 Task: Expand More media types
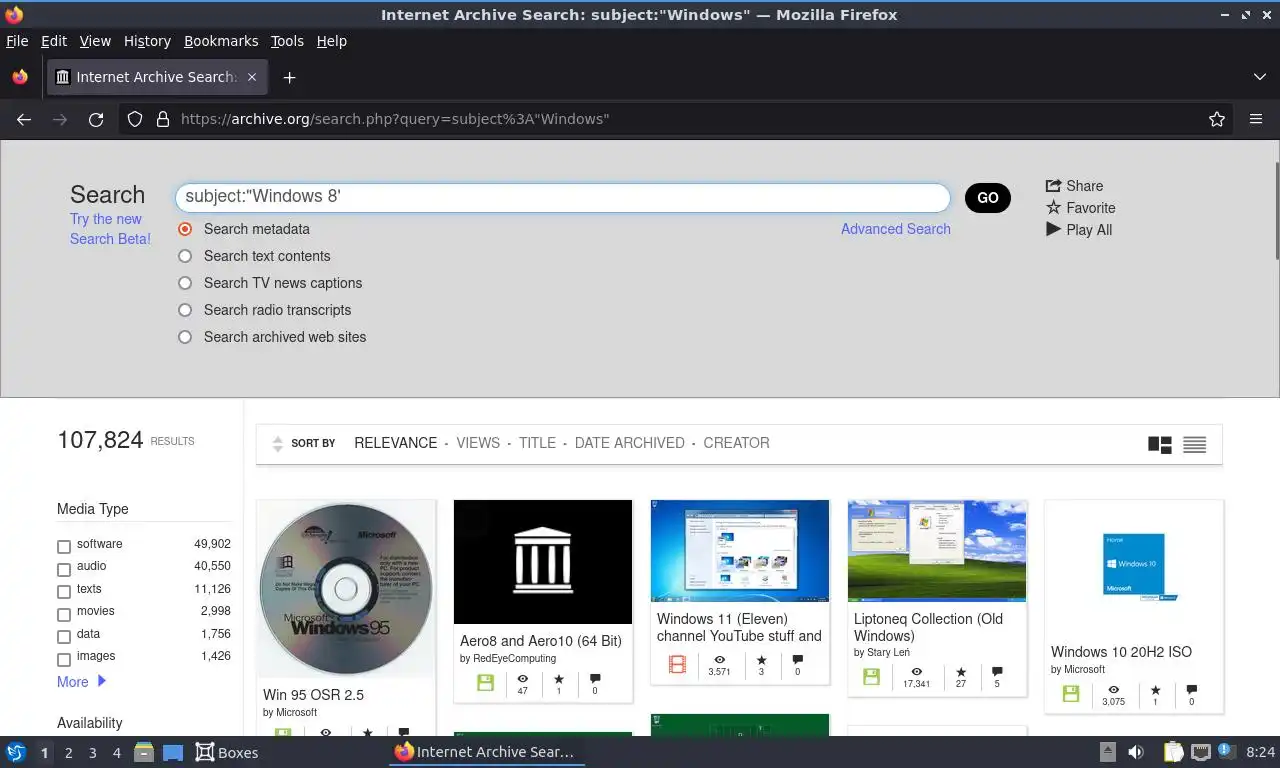[81, 682]
